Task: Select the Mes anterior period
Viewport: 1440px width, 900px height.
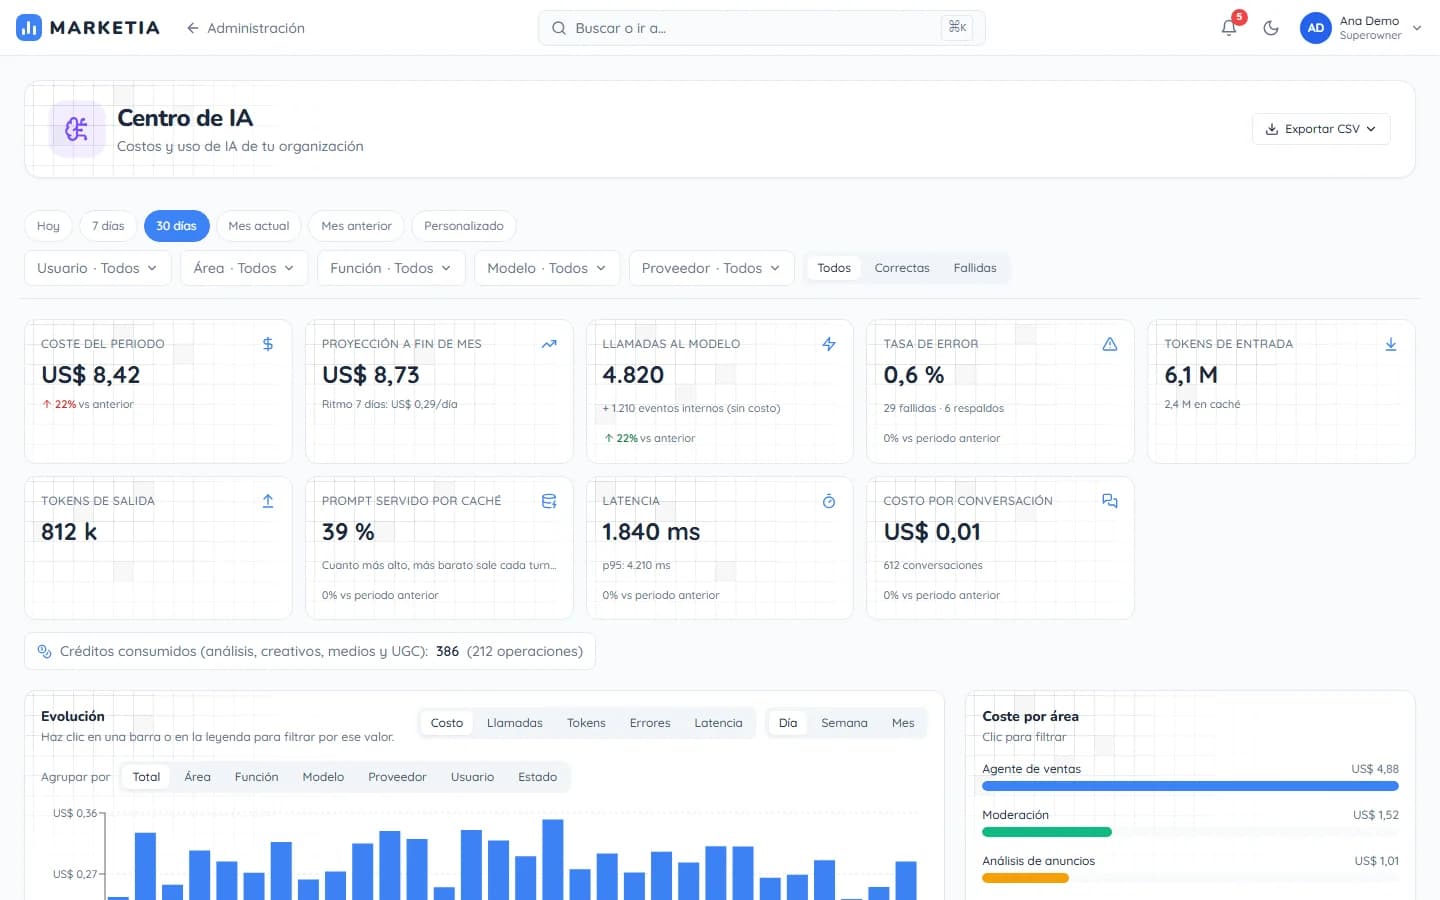Action: (x=357, y=226)
